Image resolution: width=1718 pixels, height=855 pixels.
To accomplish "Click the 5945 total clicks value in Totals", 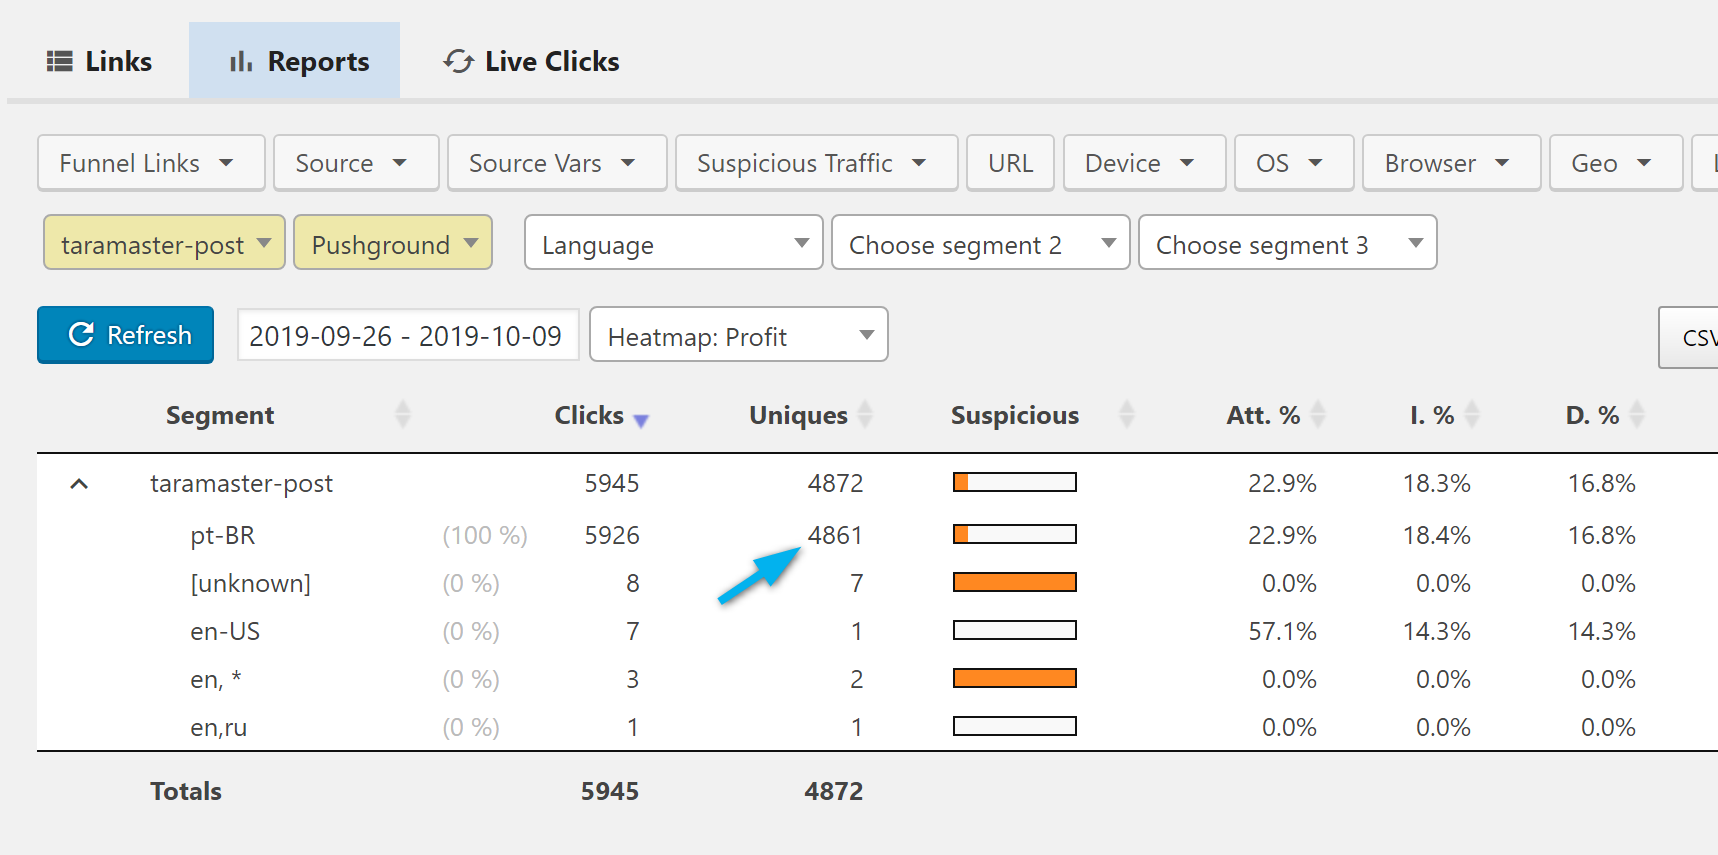I will pos(610,792).
